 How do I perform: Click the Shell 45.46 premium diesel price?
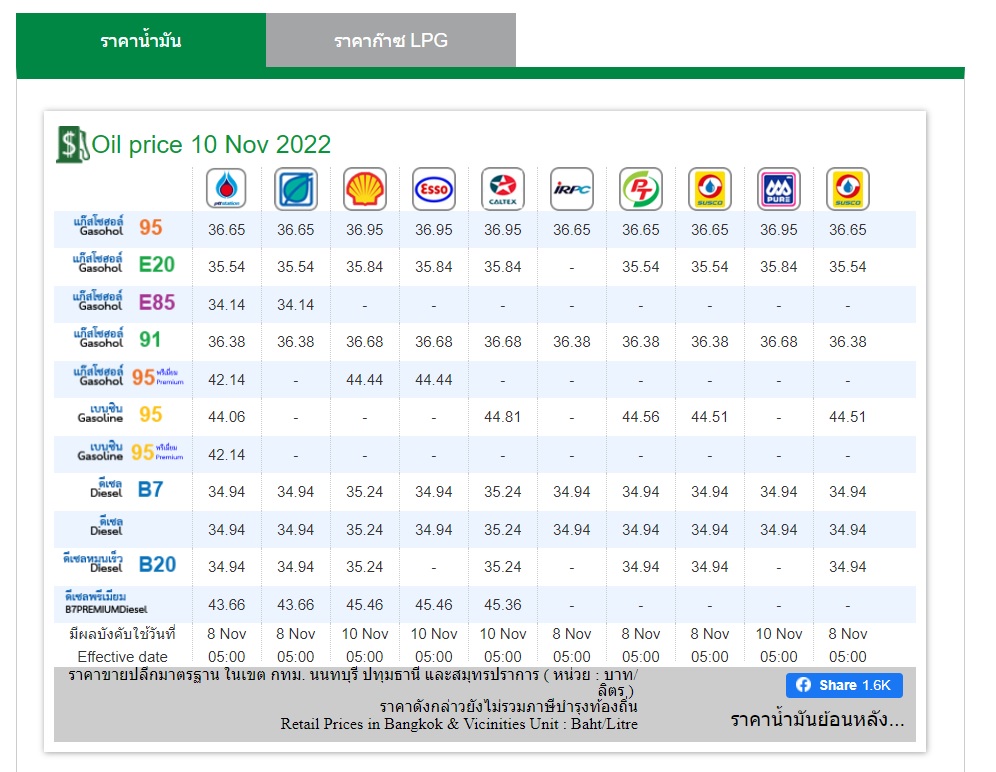click(x=365, y=605)
